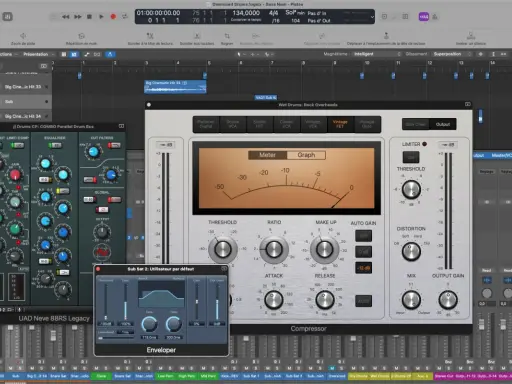Switch compressor display to Meter

click(267, 155)
